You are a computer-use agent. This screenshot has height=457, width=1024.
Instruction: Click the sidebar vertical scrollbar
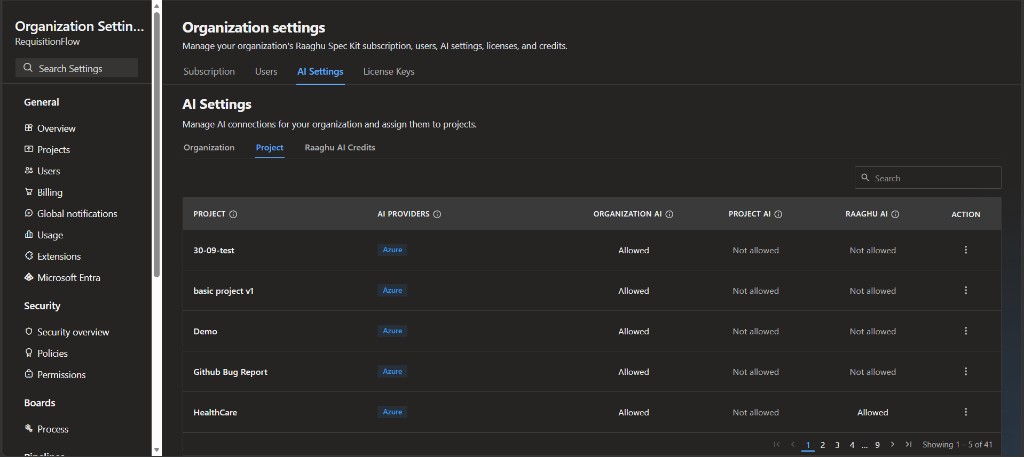click(157, 144)
